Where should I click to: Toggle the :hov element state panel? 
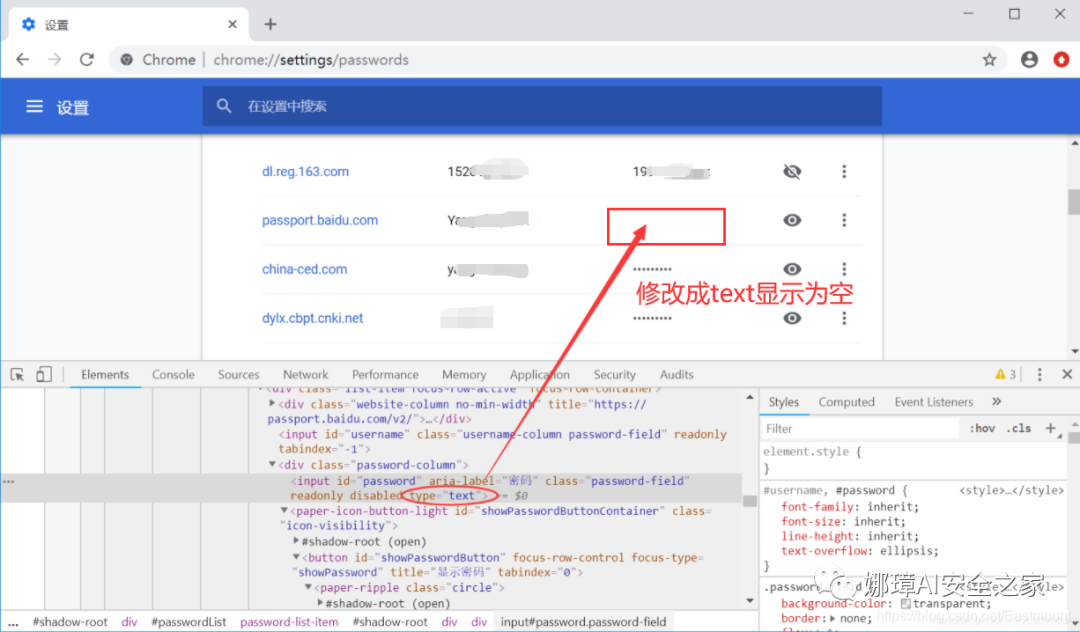point(982,428)
